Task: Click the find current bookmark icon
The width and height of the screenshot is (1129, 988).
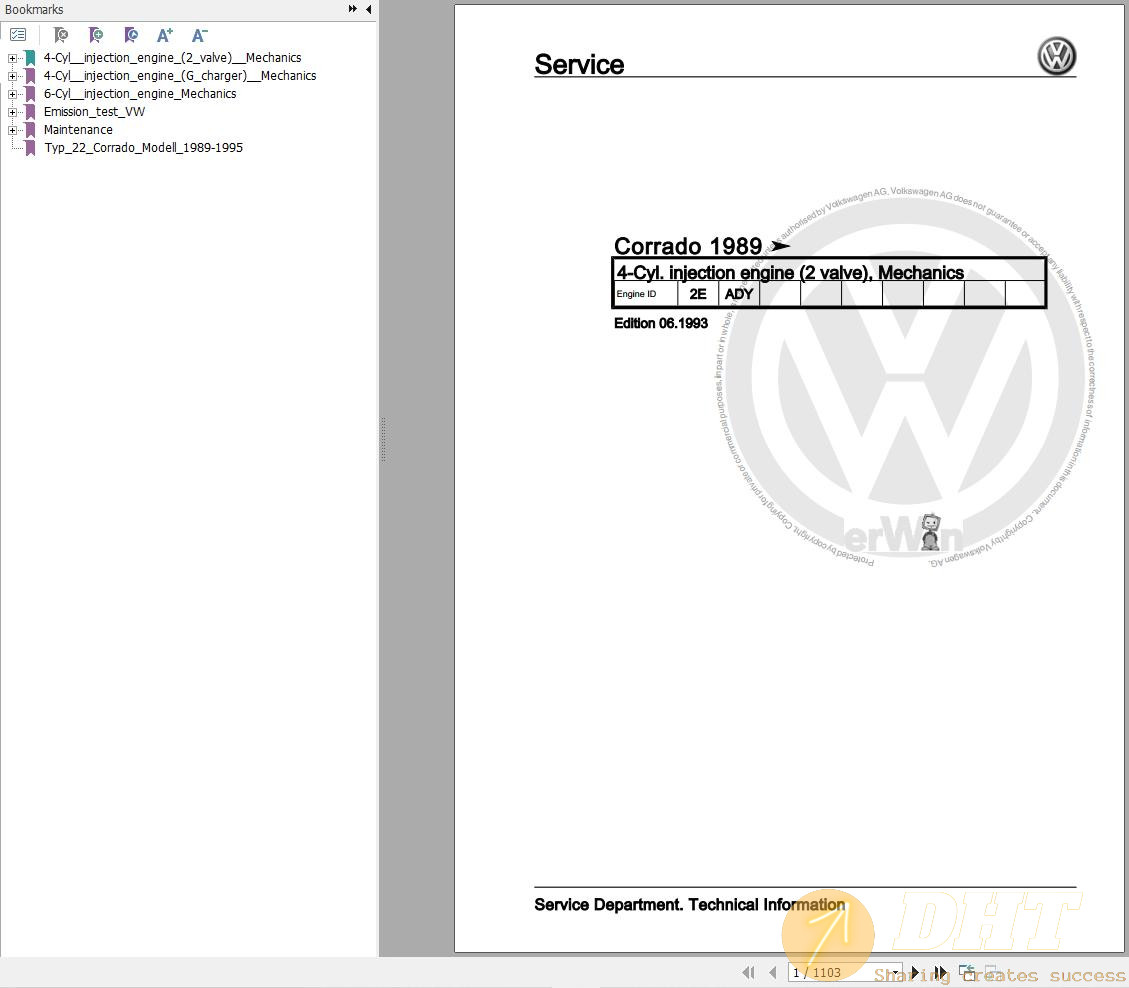Action: 130,35
